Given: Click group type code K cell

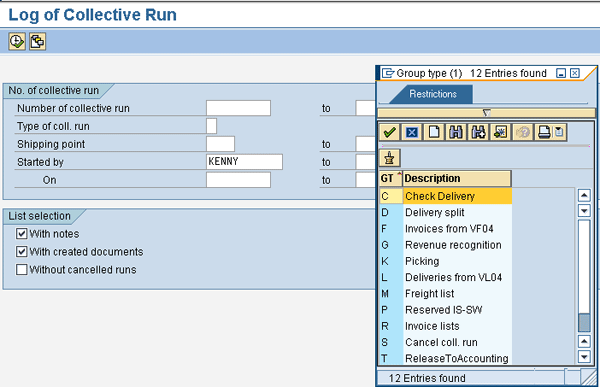Looking at the screenshot, I should (x=391, y=261).
